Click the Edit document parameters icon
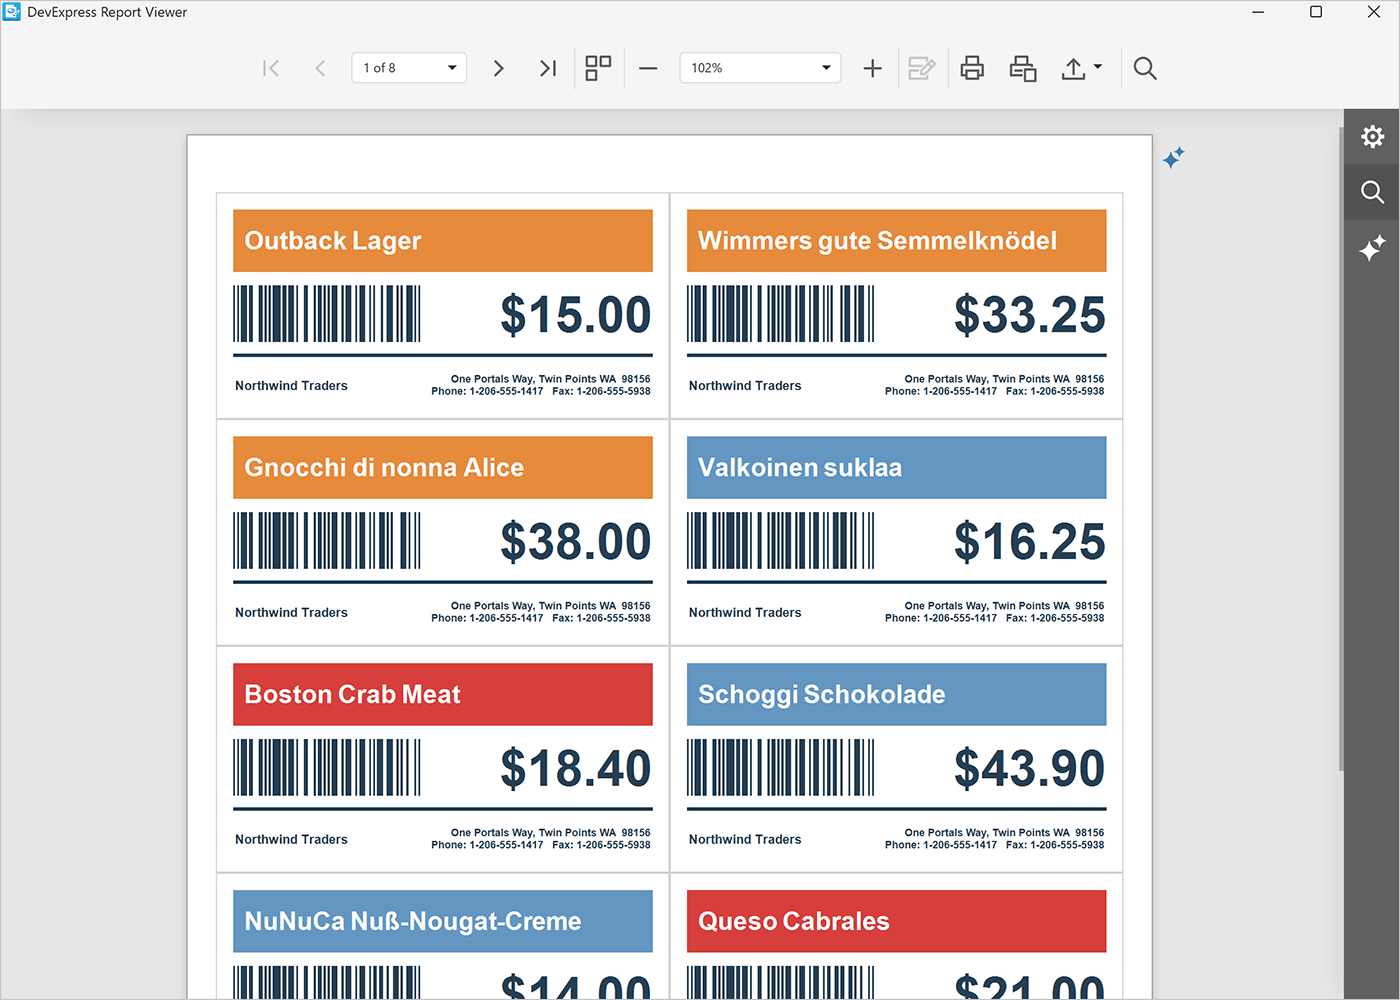Image resolution: width=1400 pixels, height=1000 pixels. point(921,68)
